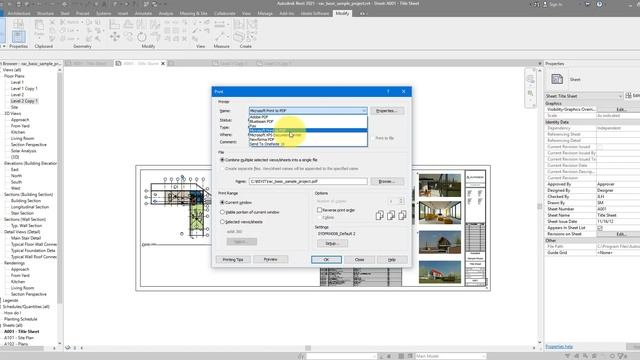Screen dimensions: 640x360
Task: Click Close in the Print dialog
Action: [x=359, y=260]
